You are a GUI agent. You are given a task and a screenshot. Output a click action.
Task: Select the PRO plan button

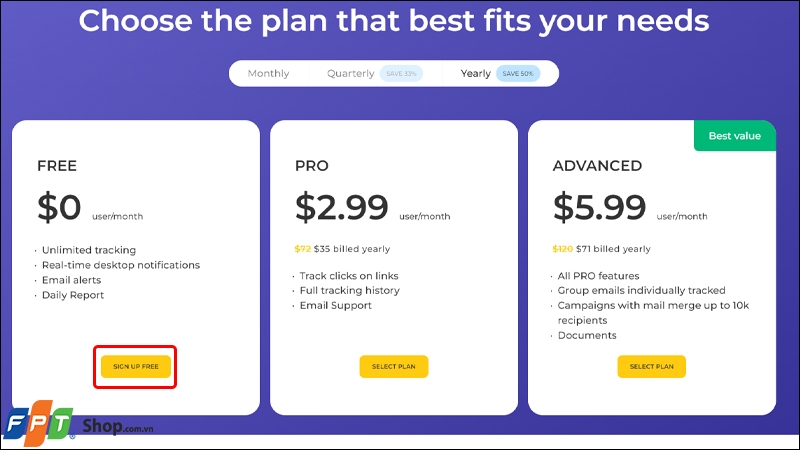(393, 367)
